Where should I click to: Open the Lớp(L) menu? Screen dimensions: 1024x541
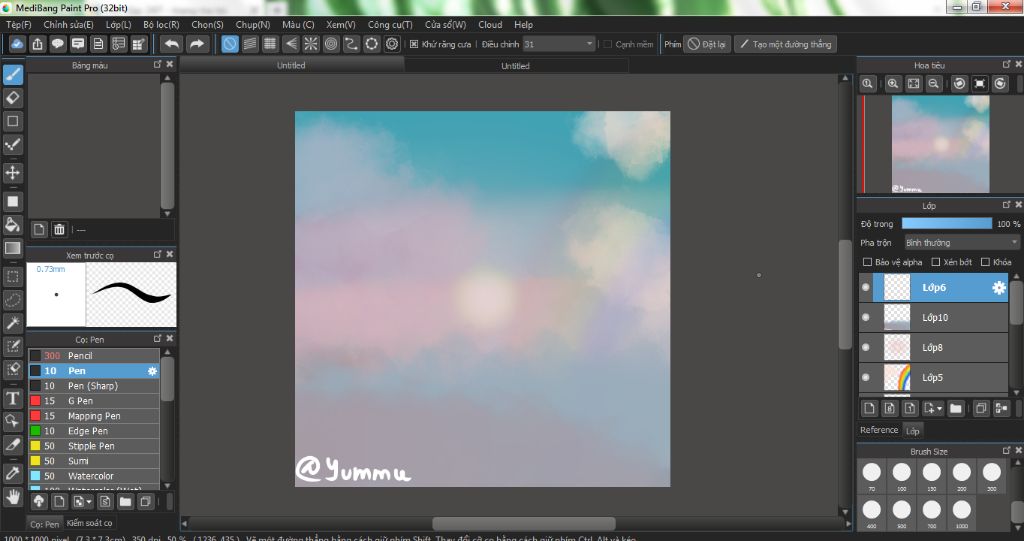point(118,24)
